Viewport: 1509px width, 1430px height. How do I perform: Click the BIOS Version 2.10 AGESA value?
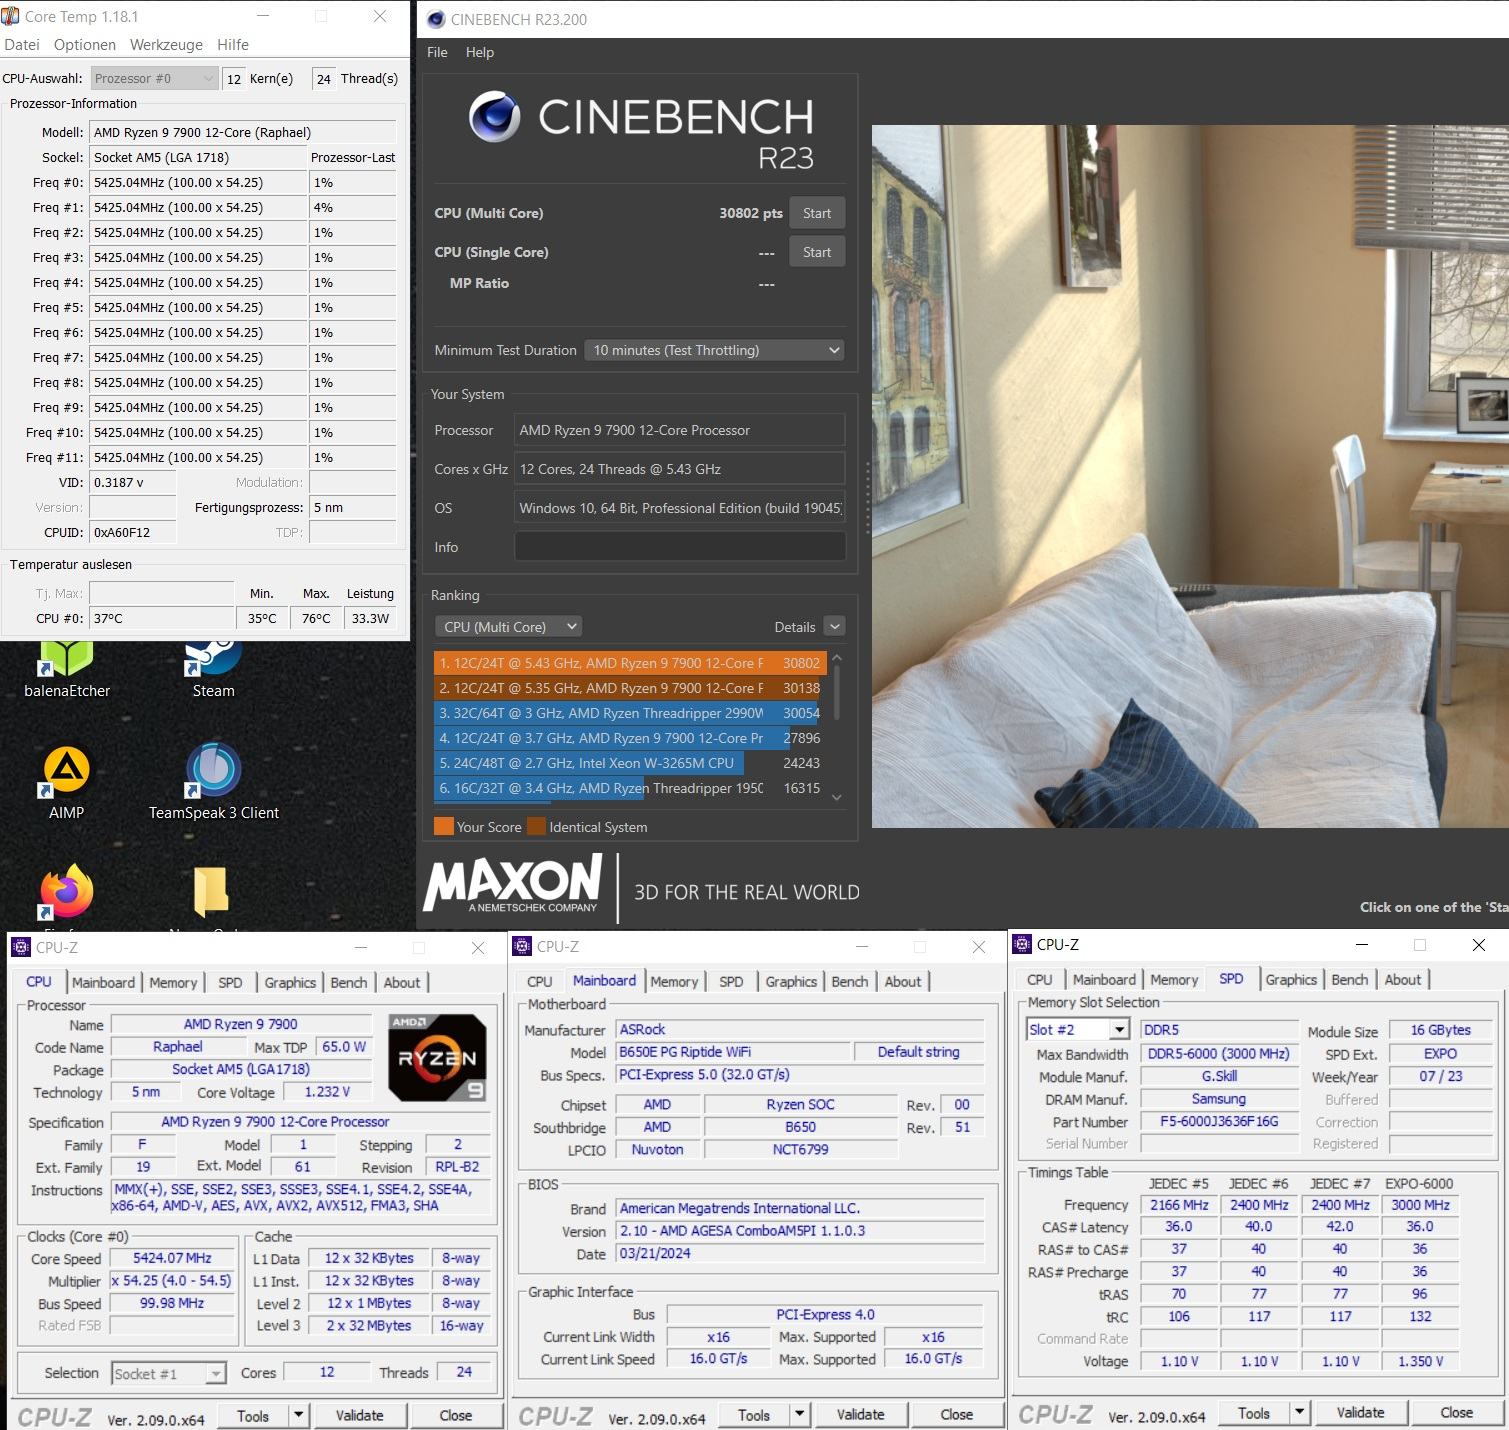[800, 1230]
